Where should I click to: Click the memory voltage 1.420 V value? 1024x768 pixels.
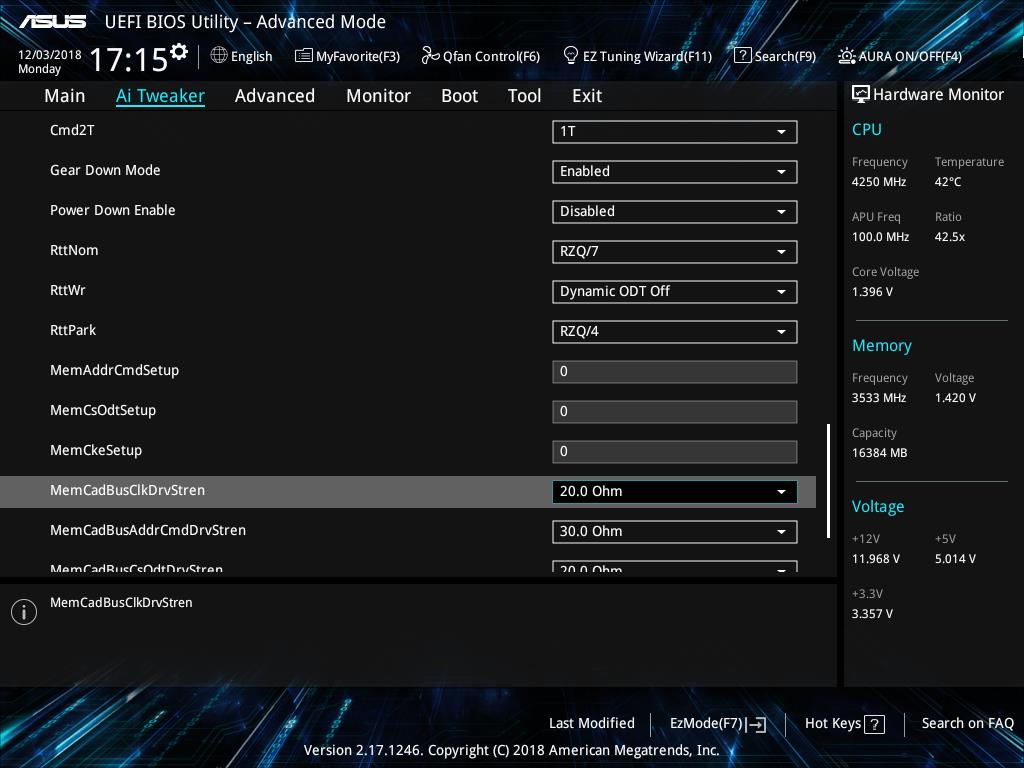[x=955, y=398]
